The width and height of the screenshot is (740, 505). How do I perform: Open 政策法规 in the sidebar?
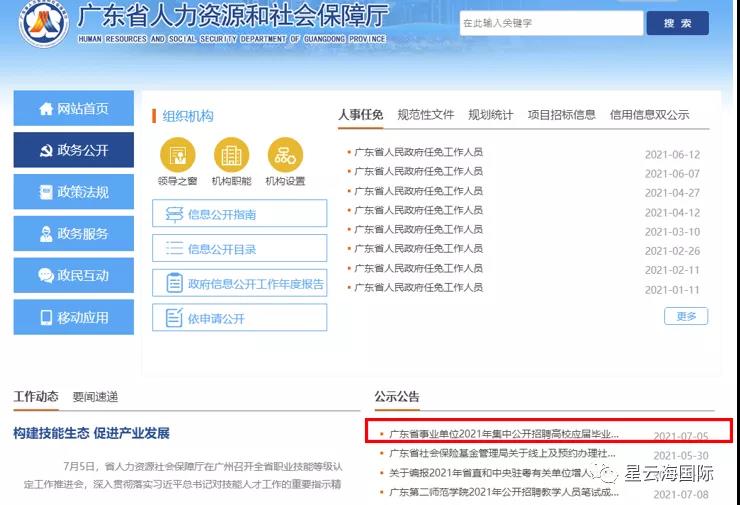pyautogui.click(x=74, y=192)
